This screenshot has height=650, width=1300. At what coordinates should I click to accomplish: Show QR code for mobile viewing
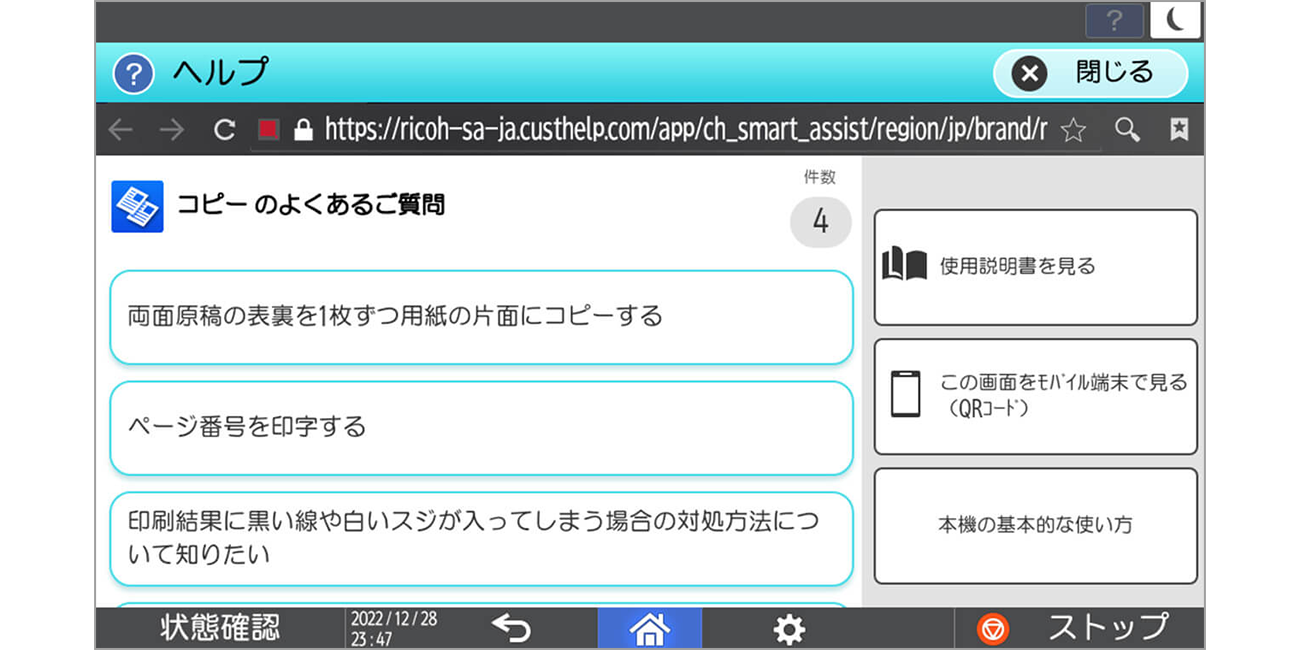1035,396
